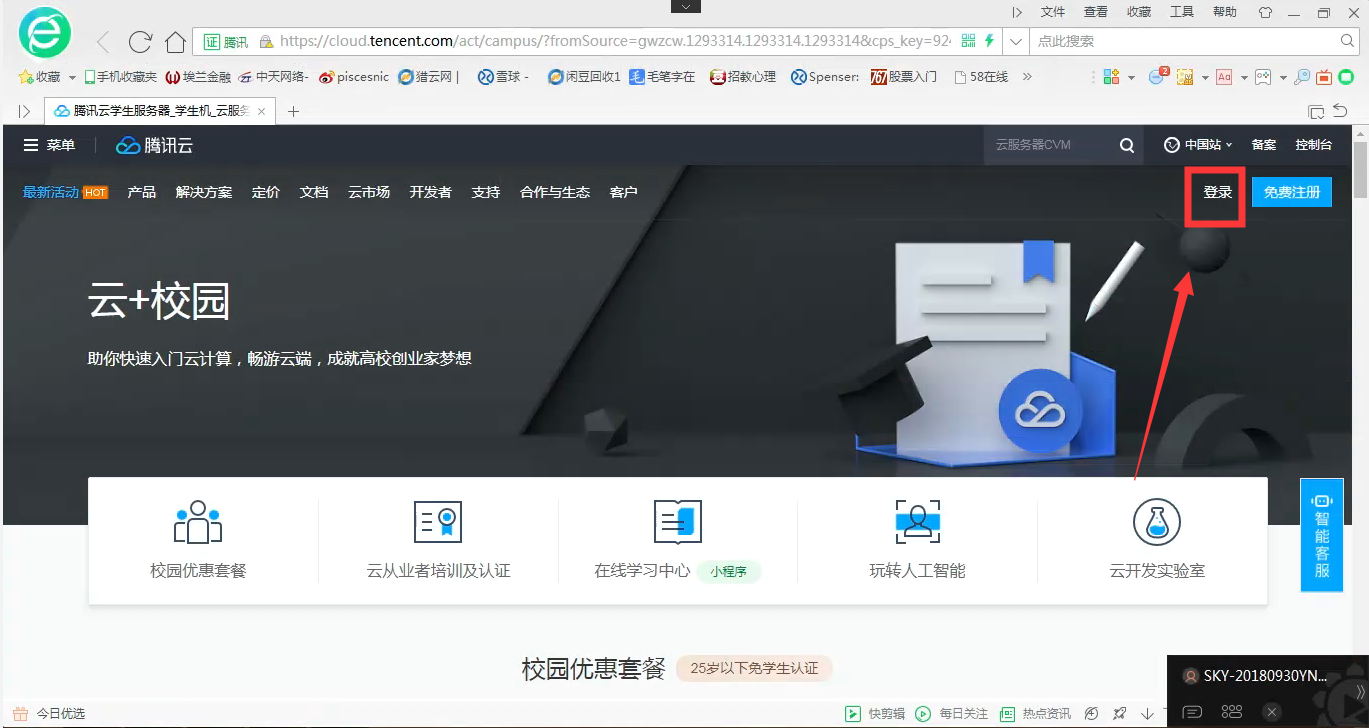Go to the browser home page icon

click(176, 42)
